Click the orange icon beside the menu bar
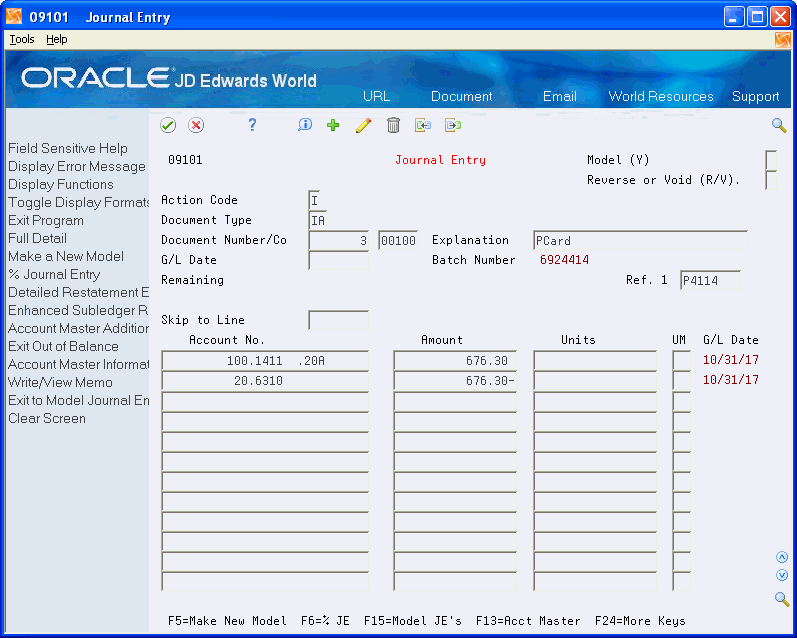 [x=783, y=40]
